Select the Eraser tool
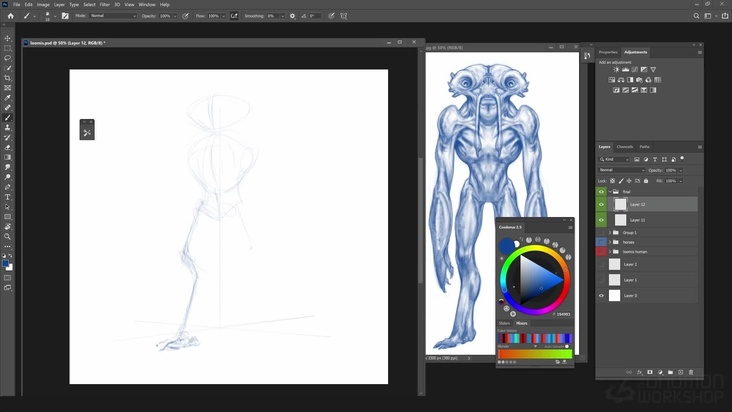 7,147
